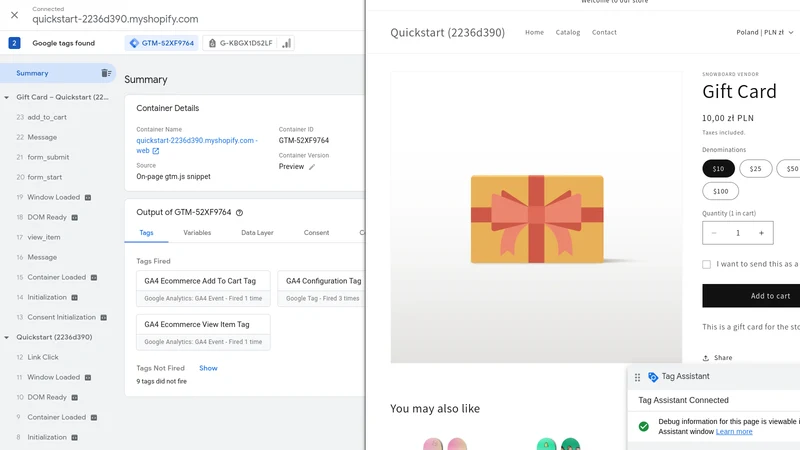
Task: Edit container version with the pencil icon
Action: [x=312, y=167]
